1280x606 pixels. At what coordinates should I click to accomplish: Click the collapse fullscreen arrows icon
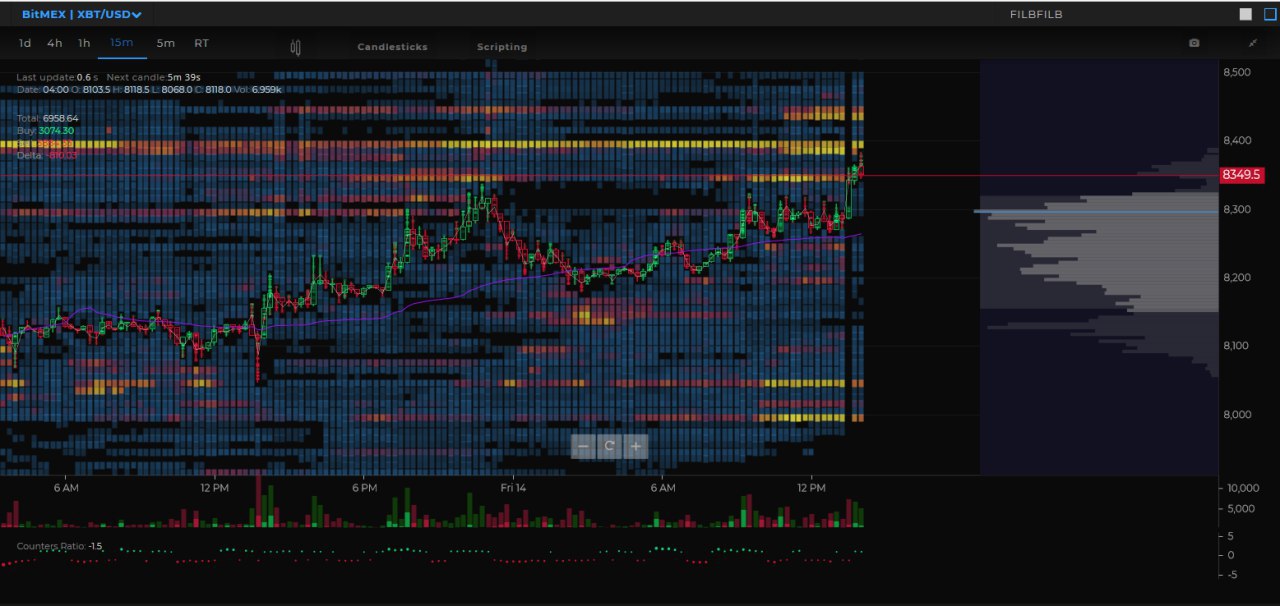[x=1254, y=43]
